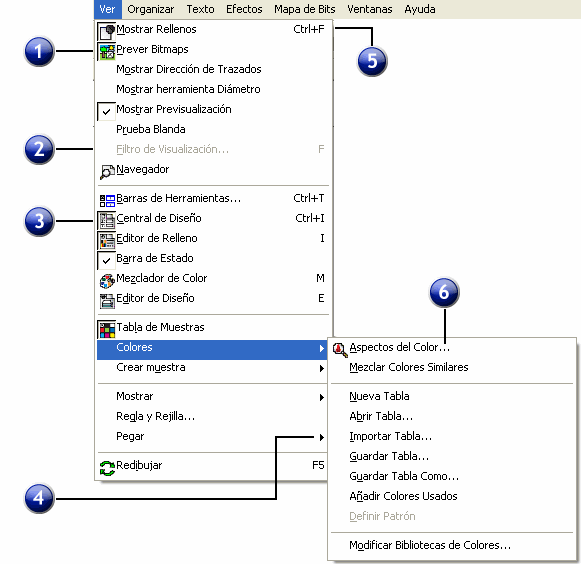Click the Editor de Relleno icon
This screenshot has height=564, width=581.
pos(107,240)
